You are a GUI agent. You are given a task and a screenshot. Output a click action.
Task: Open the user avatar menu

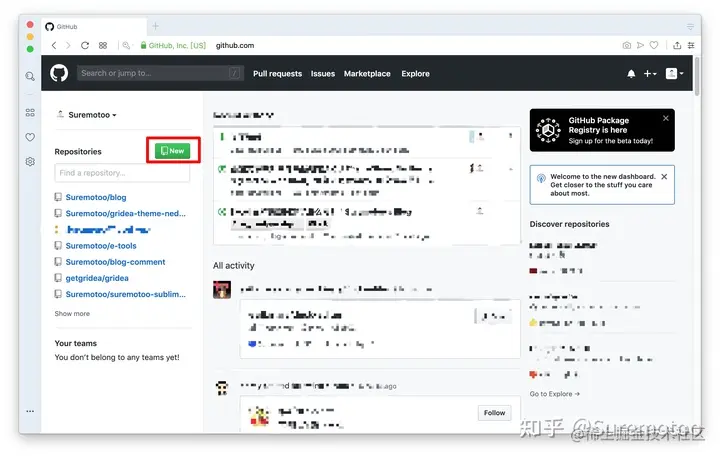tap(675, 73)
